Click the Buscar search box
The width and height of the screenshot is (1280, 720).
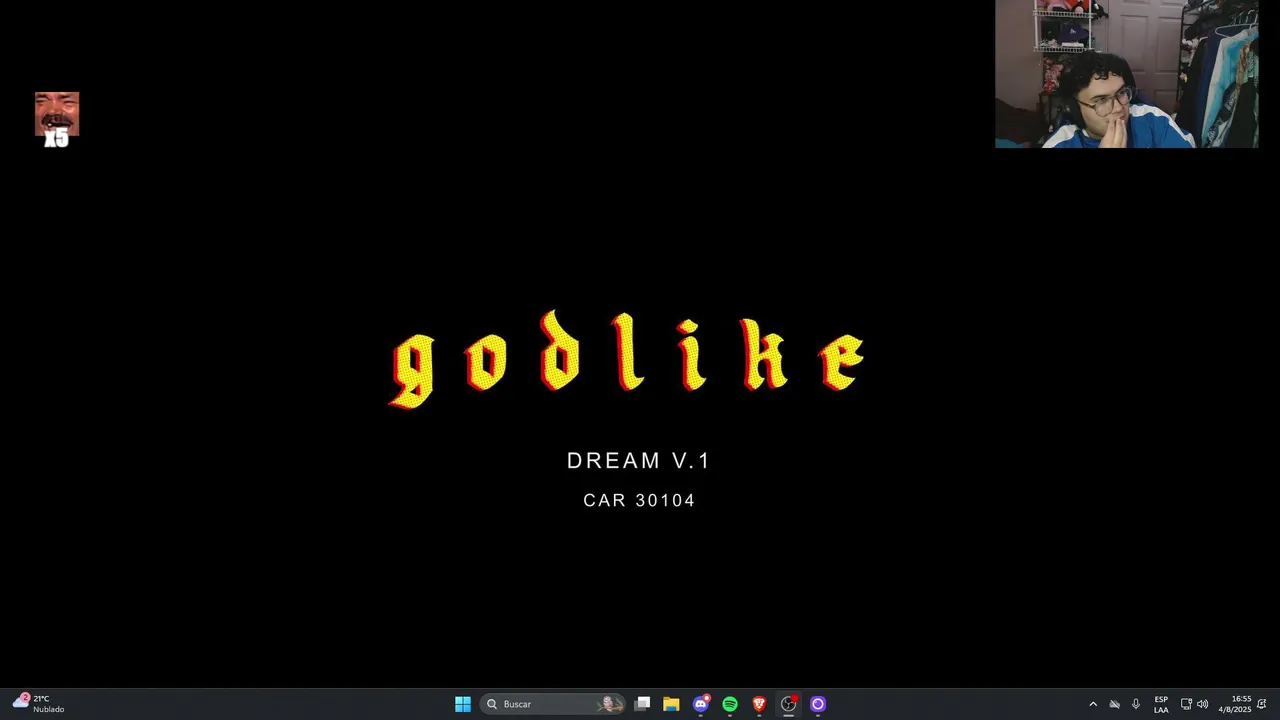click(552, 704)
